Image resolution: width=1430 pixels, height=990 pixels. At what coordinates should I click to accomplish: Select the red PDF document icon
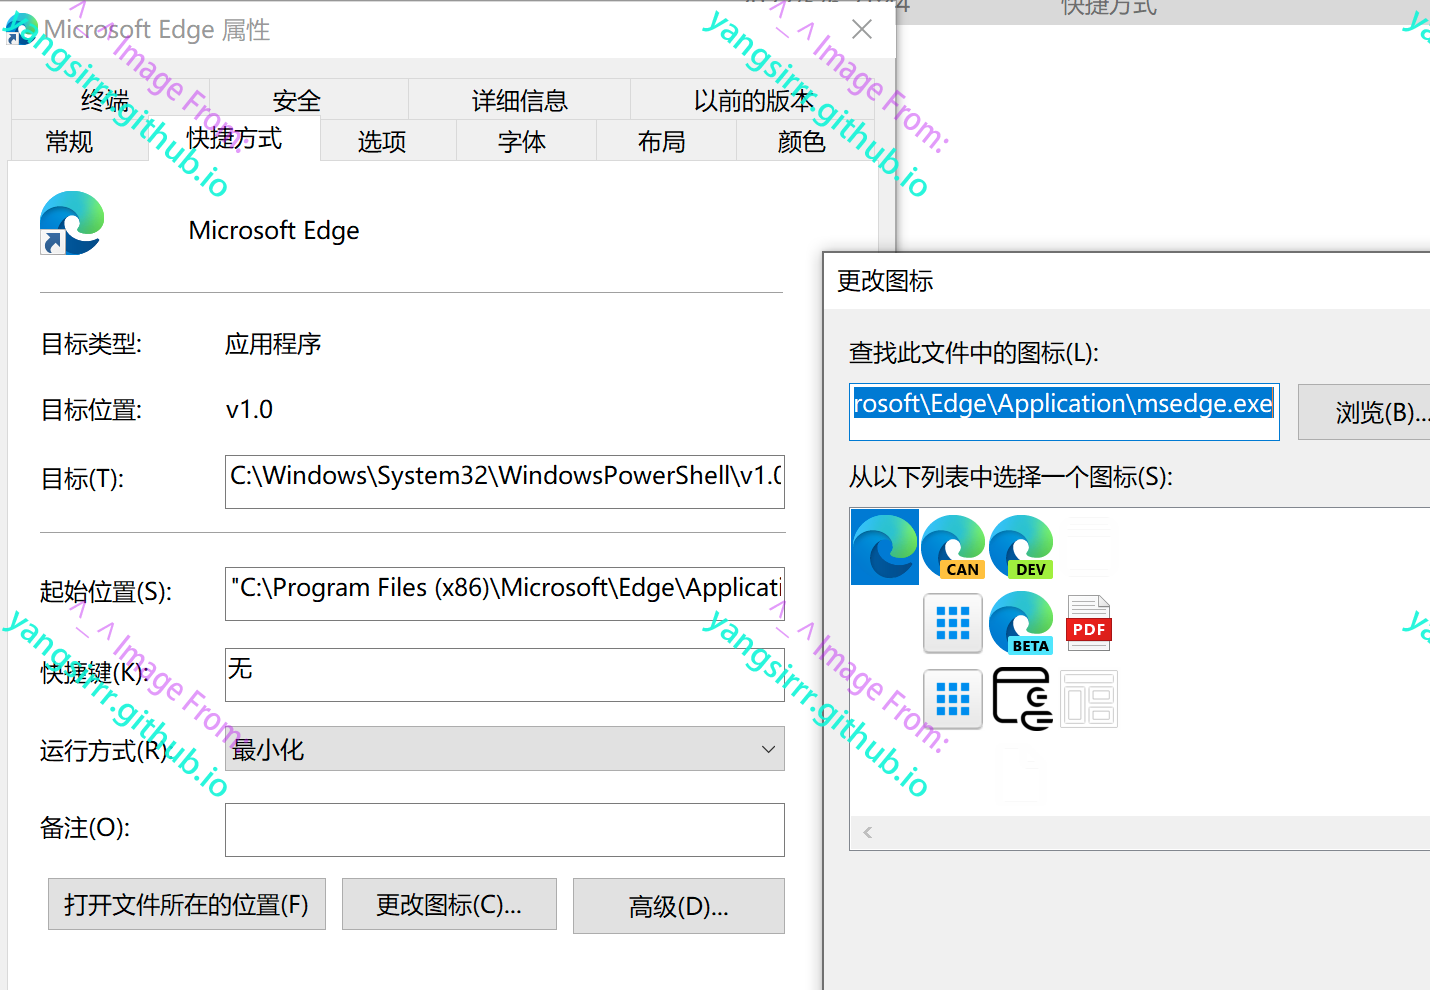point(1089,623)
